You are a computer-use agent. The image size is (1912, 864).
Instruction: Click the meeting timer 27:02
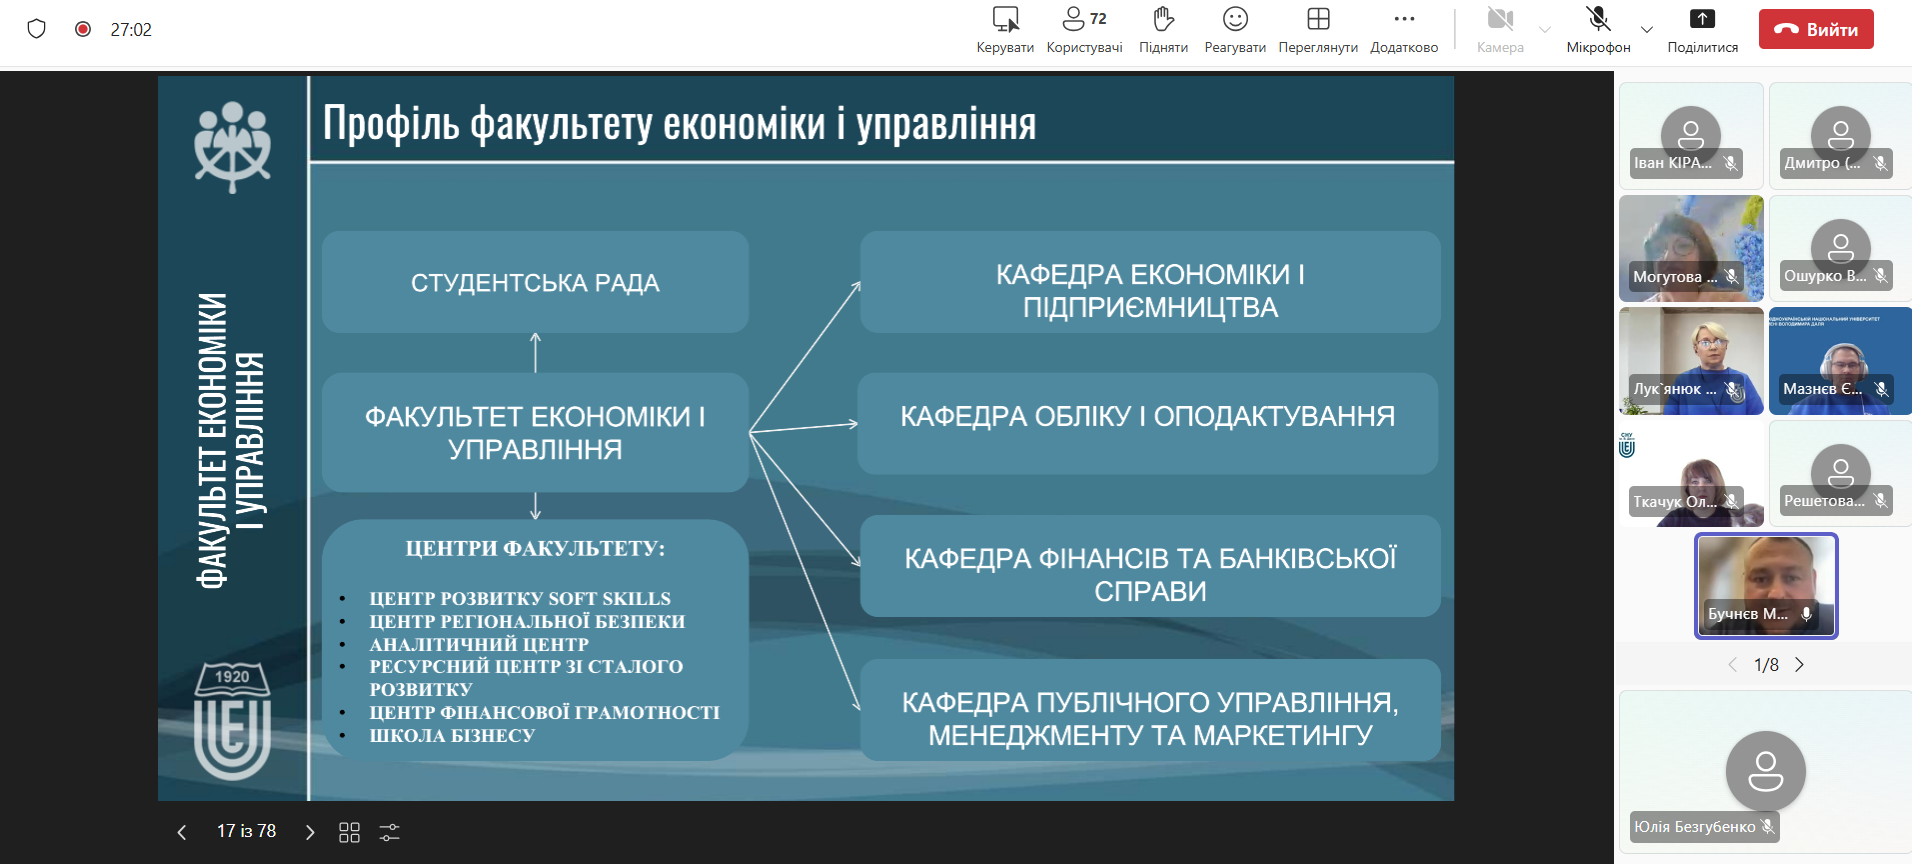(131, 30)
